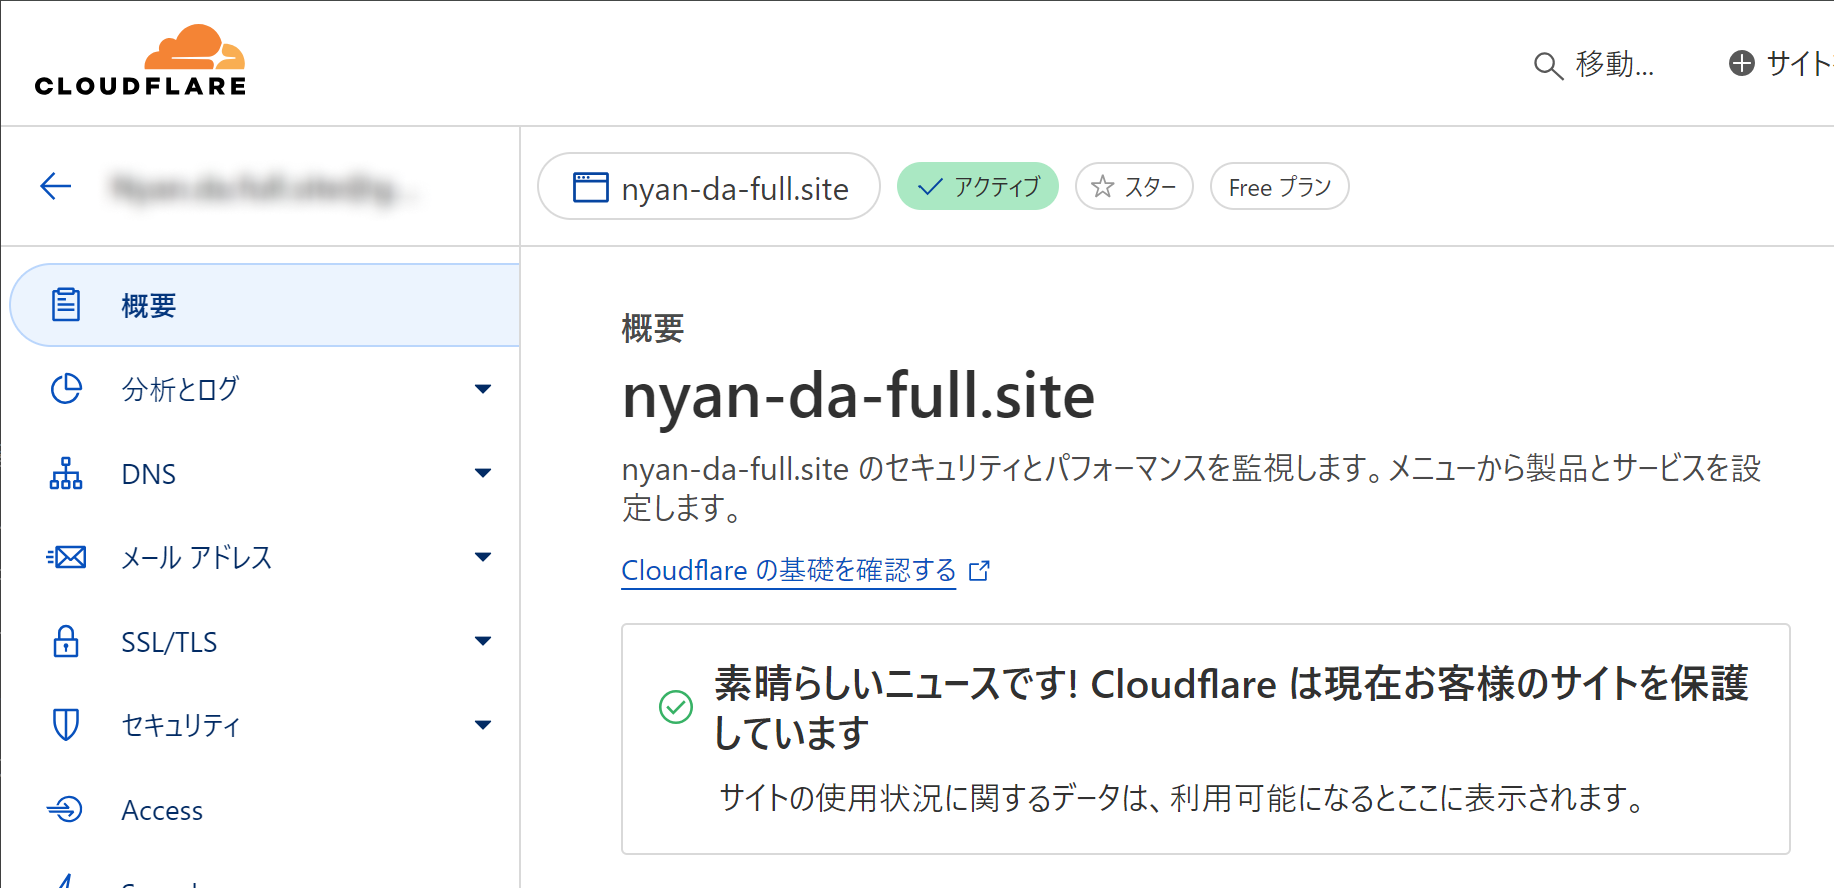This screenshot has width=1834, height=888.
Task: Open the セキュリティ menu item
Action: click(x=265, y=725)
